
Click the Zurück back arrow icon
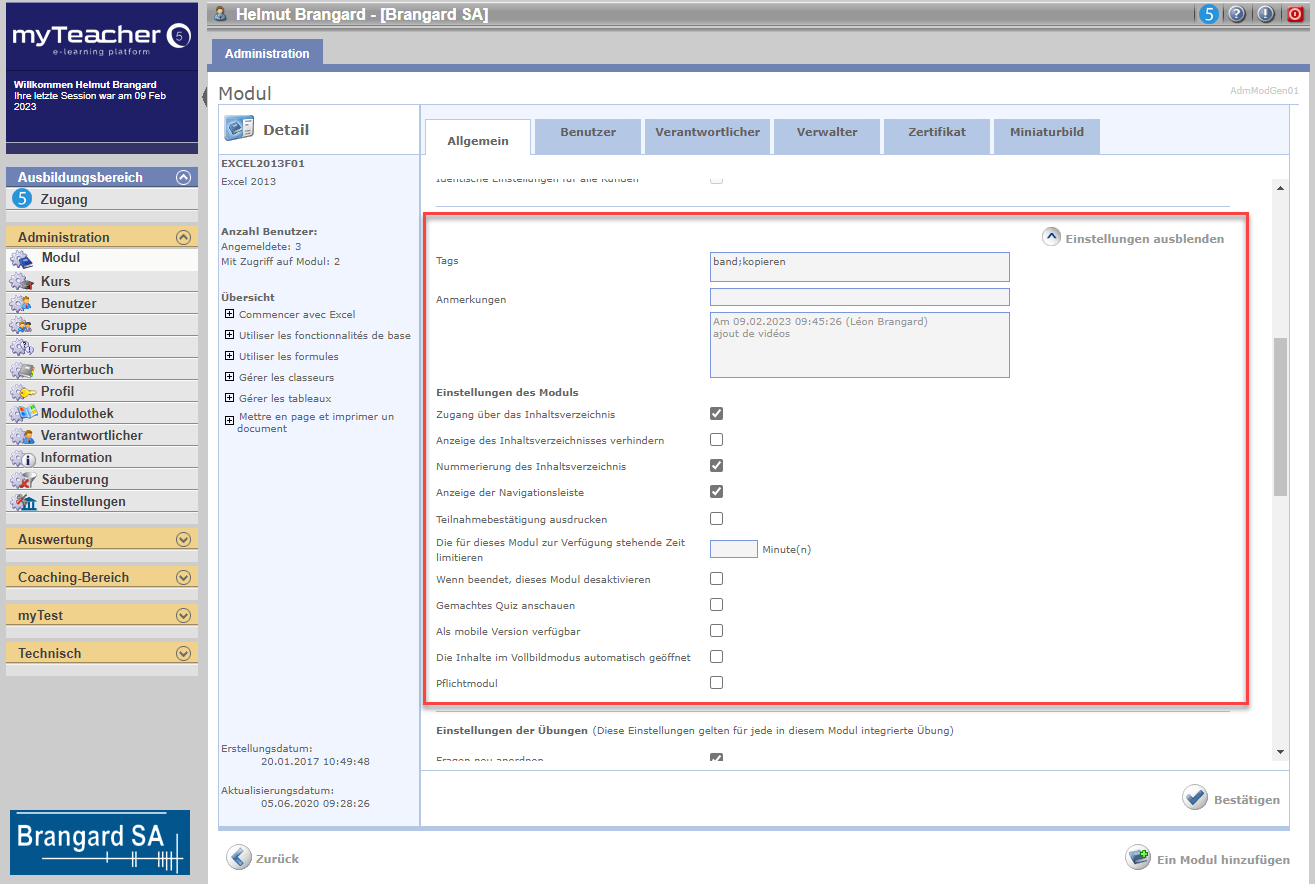pos(239,858)
